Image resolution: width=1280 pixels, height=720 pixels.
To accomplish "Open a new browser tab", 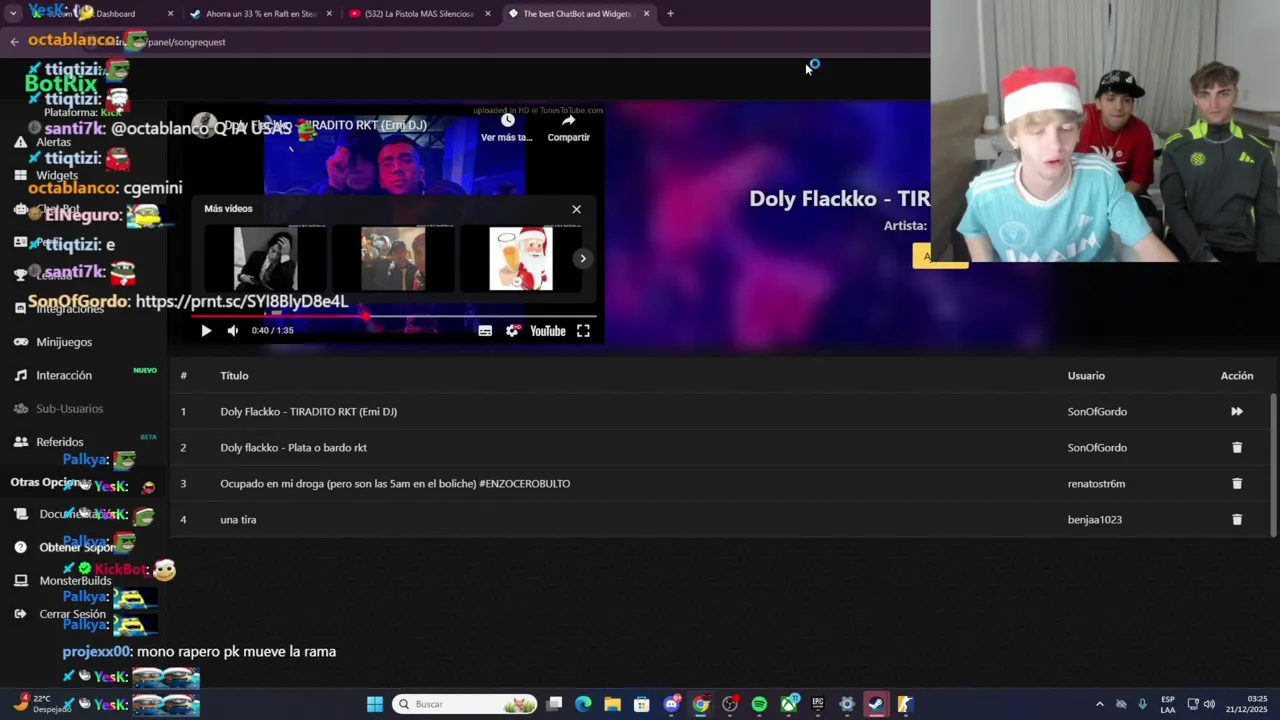I will (670, 14).
